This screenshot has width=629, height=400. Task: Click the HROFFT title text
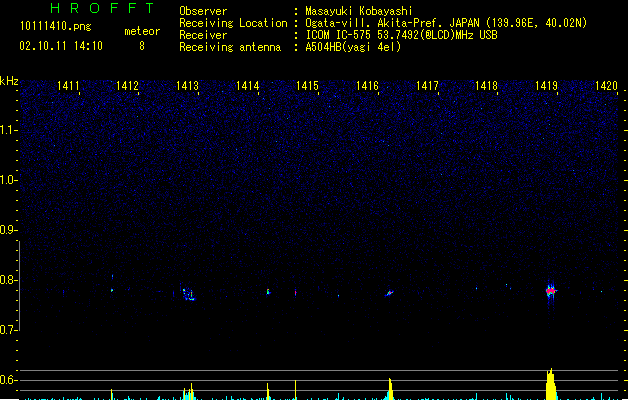103,8
